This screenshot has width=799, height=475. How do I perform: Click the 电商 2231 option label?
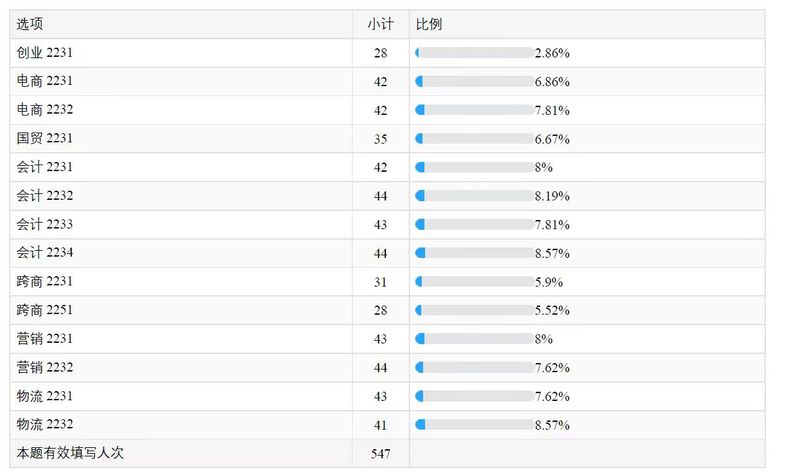pos(45,81)
